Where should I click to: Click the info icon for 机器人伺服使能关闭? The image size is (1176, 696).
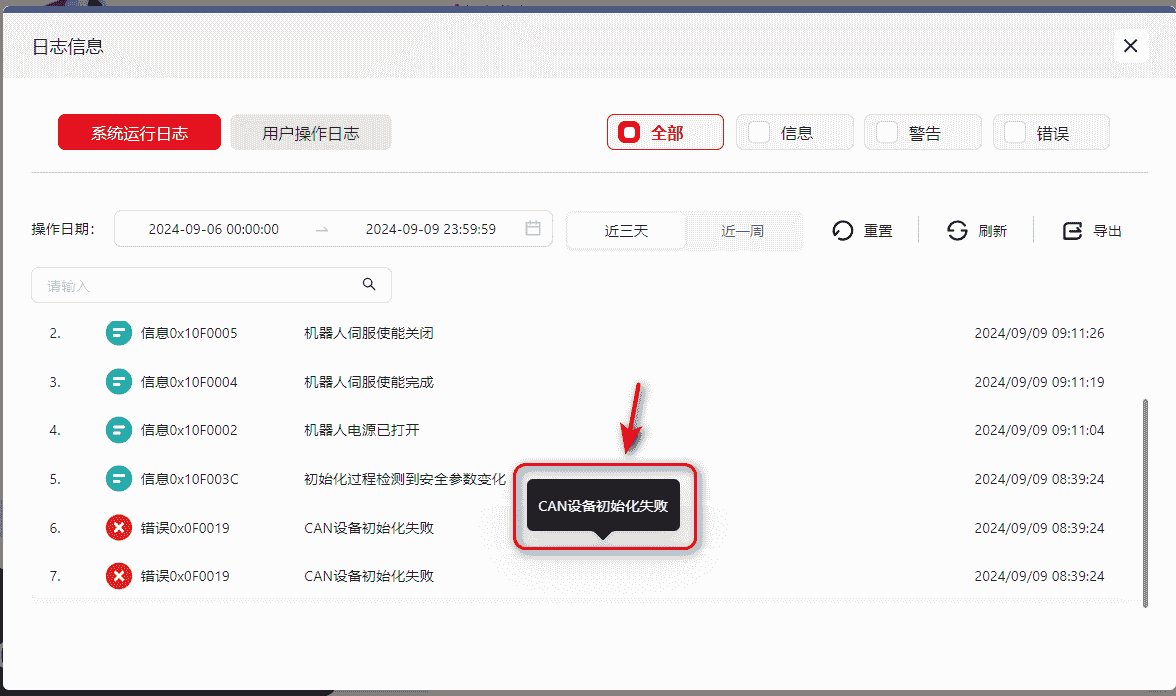(x=119, y=333)
